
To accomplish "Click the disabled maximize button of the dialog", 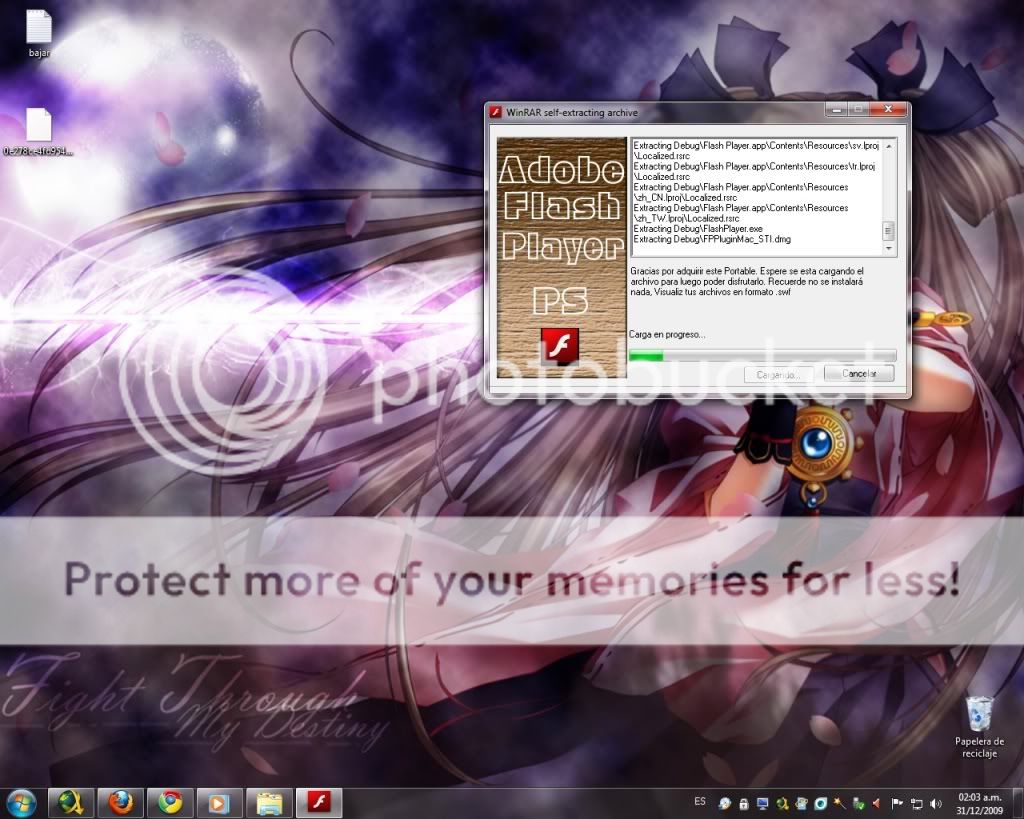I will click(x=859, y=110).
